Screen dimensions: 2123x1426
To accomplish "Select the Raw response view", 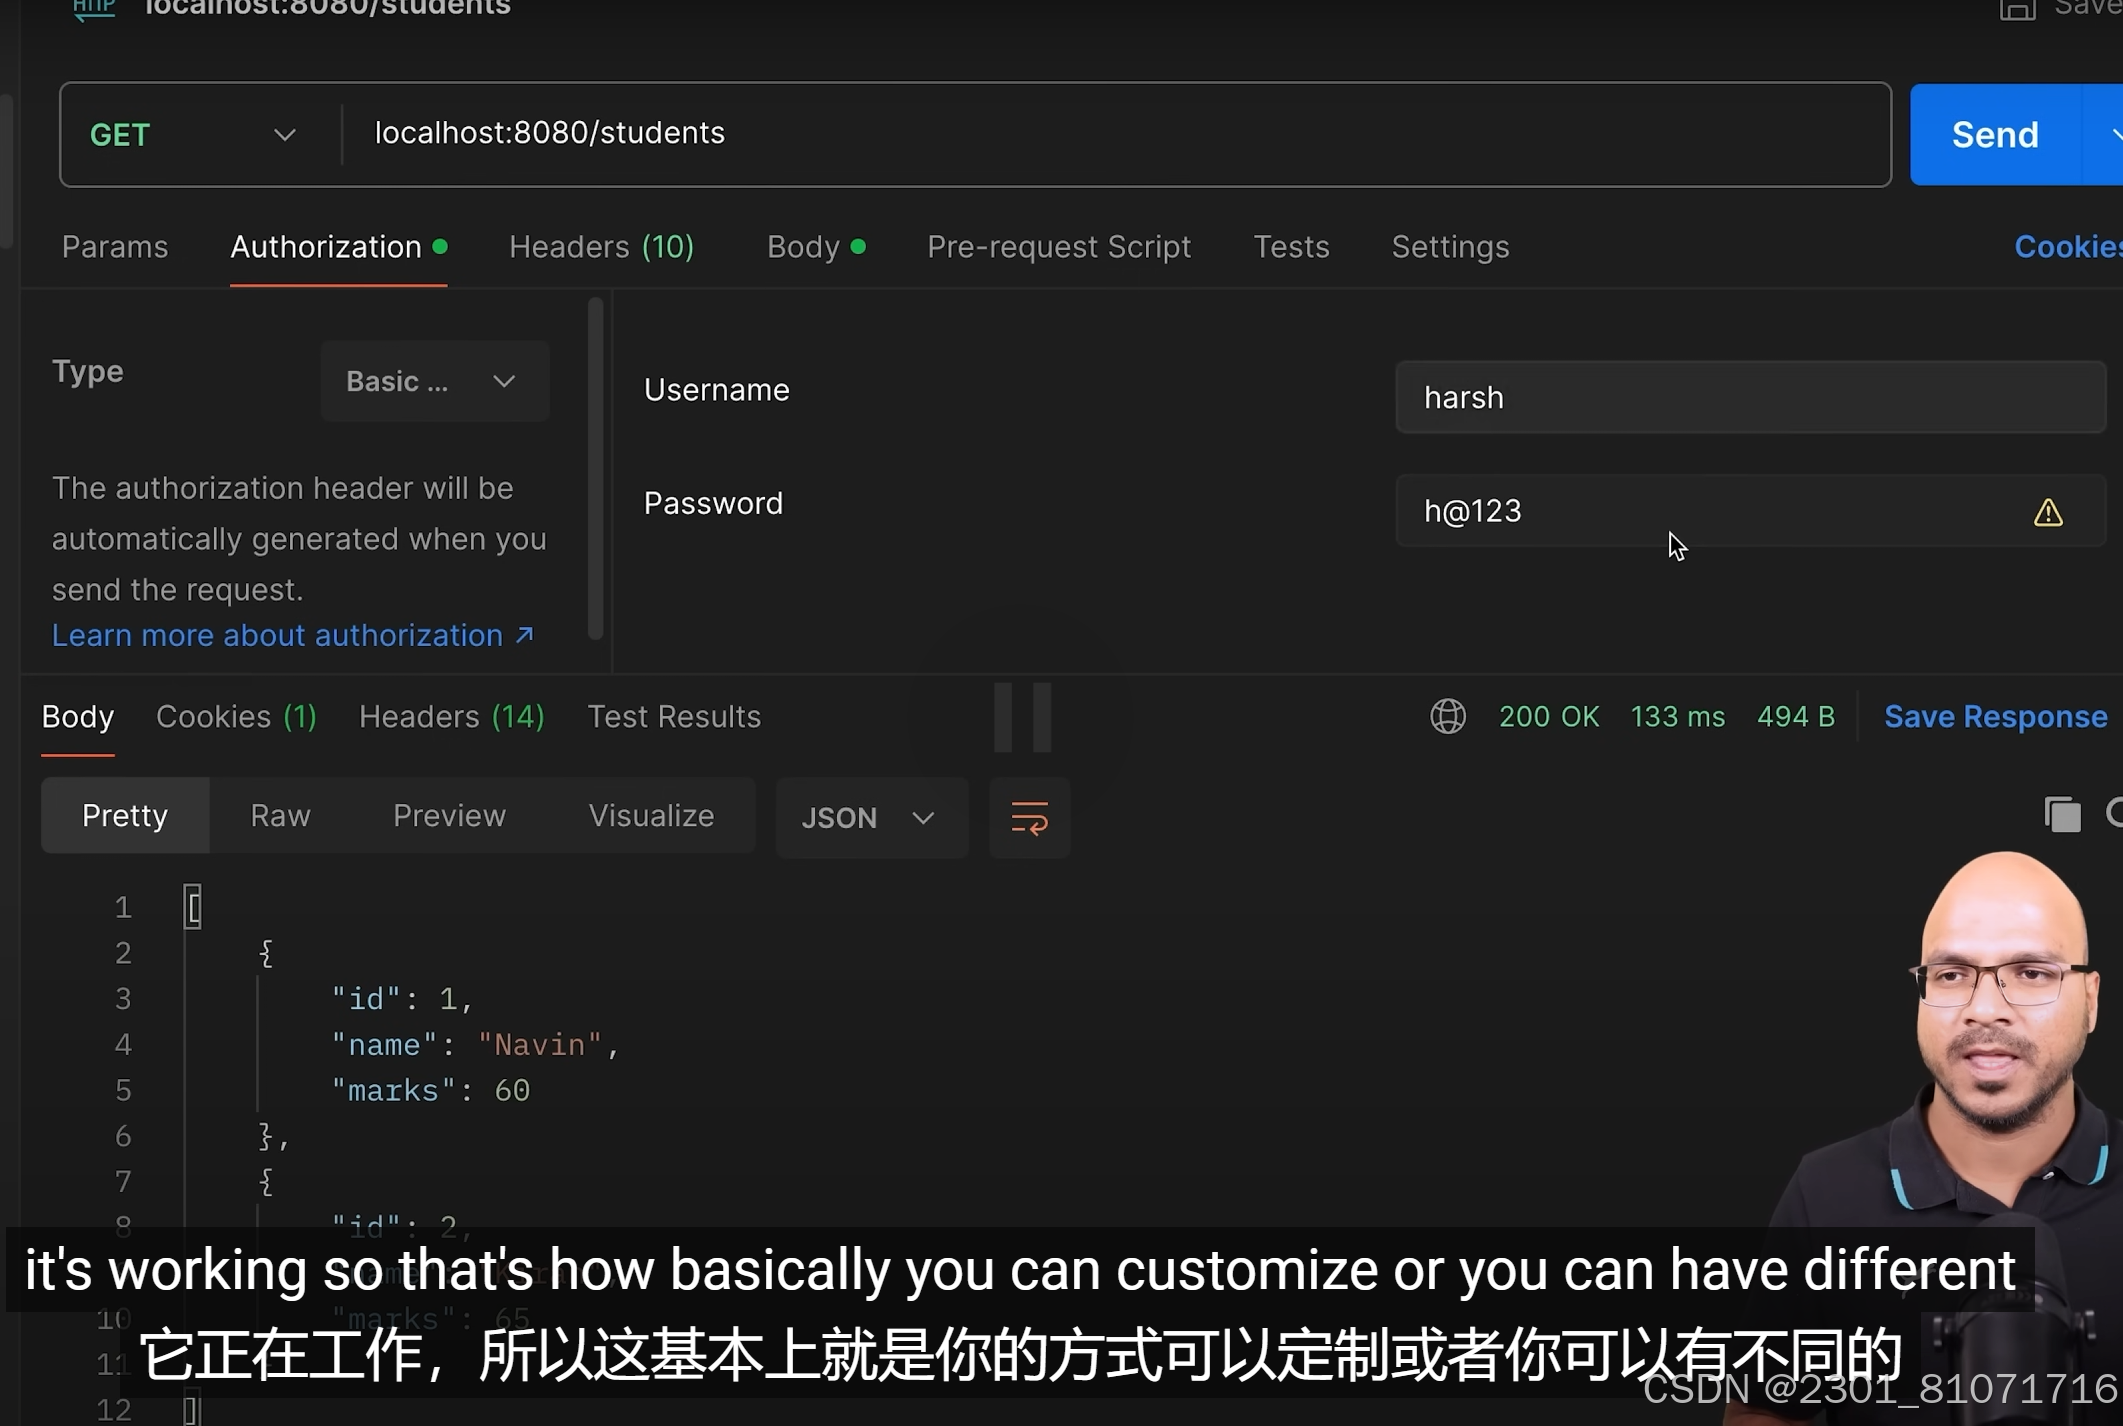I will [x=280, y=815].
